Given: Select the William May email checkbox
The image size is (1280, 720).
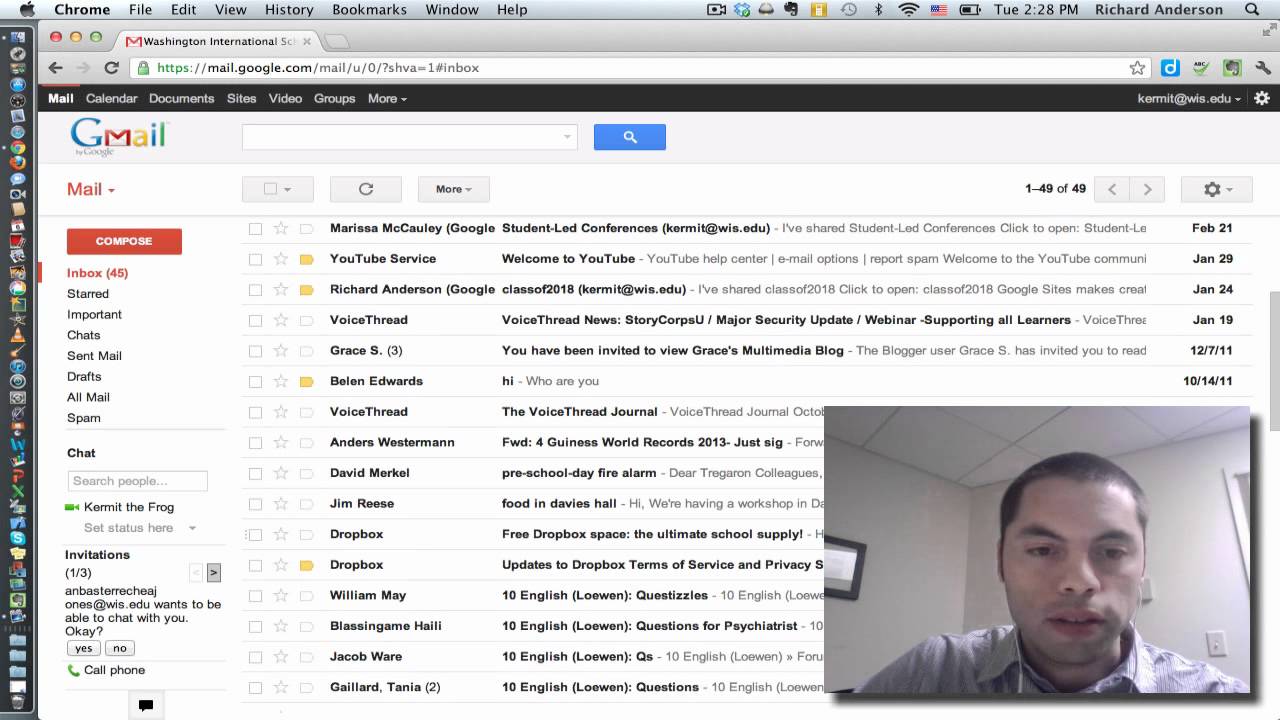Looking at the screenshot, I should [x=255, y=595].
